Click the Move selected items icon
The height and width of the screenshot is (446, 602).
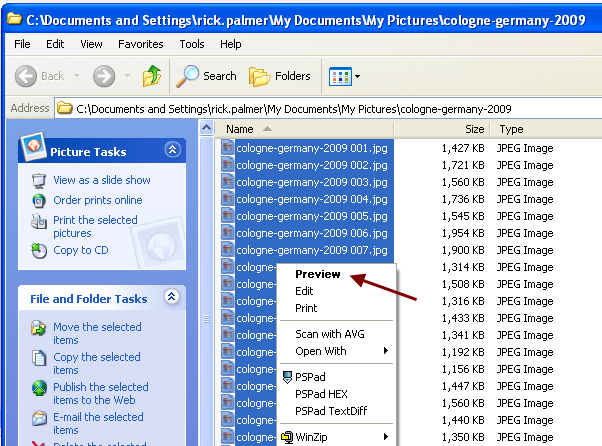tap(39, 328)
